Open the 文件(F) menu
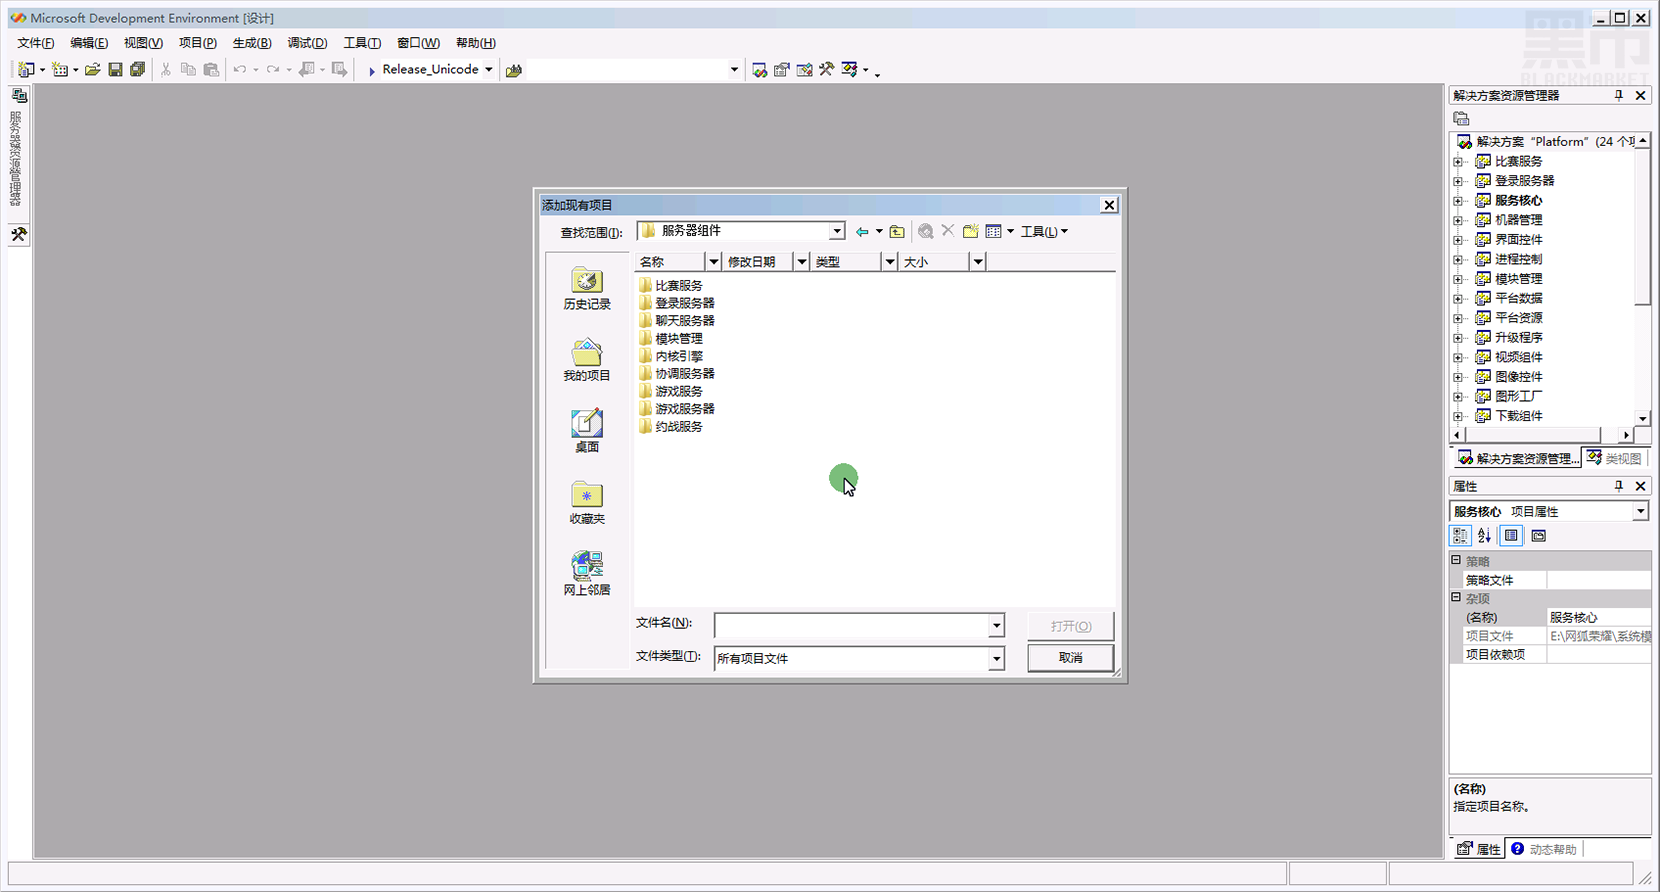This screenshot has width=1660, height=892. pyautogui.click(x=36, y=43)
